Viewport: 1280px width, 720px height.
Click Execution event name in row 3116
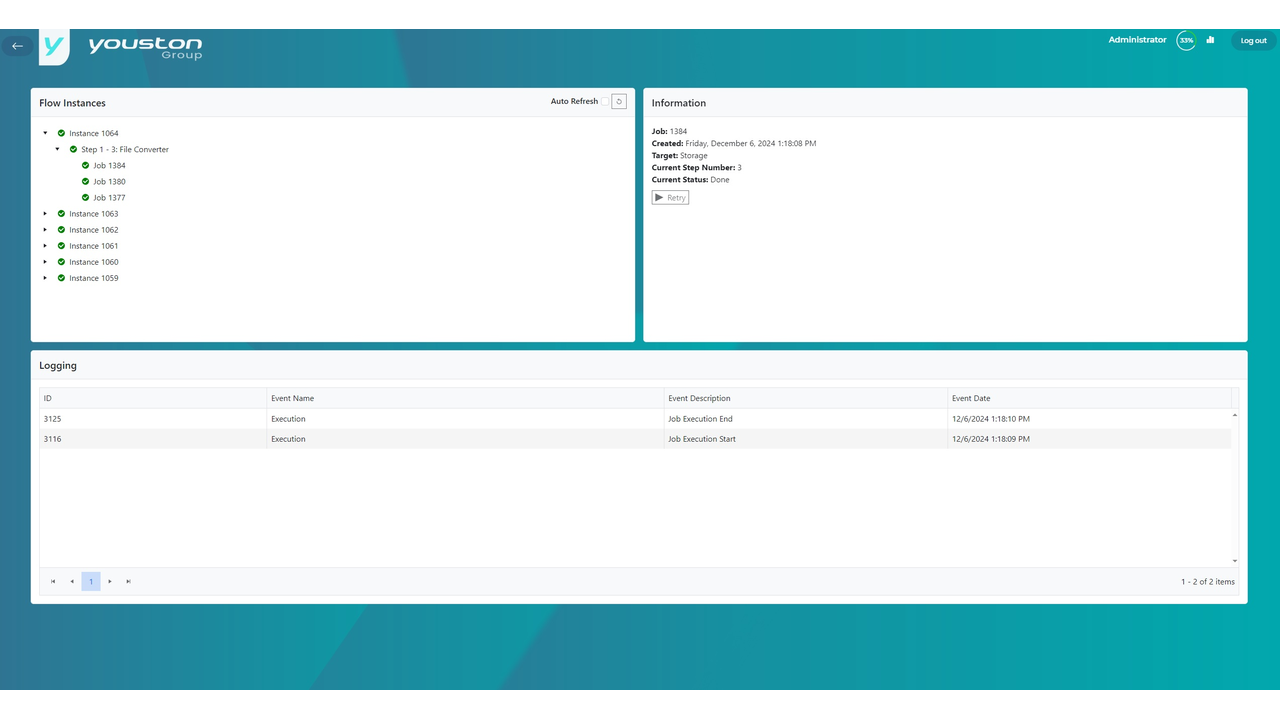point(466,439)
